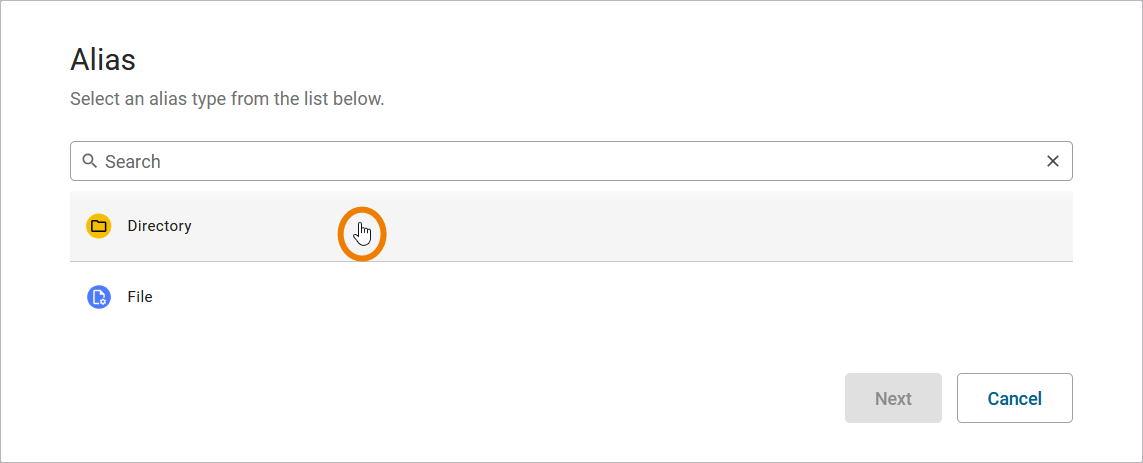Clear the search field with X icon
Viewport: 1143px width, 463px height.
pos(1052,161)
